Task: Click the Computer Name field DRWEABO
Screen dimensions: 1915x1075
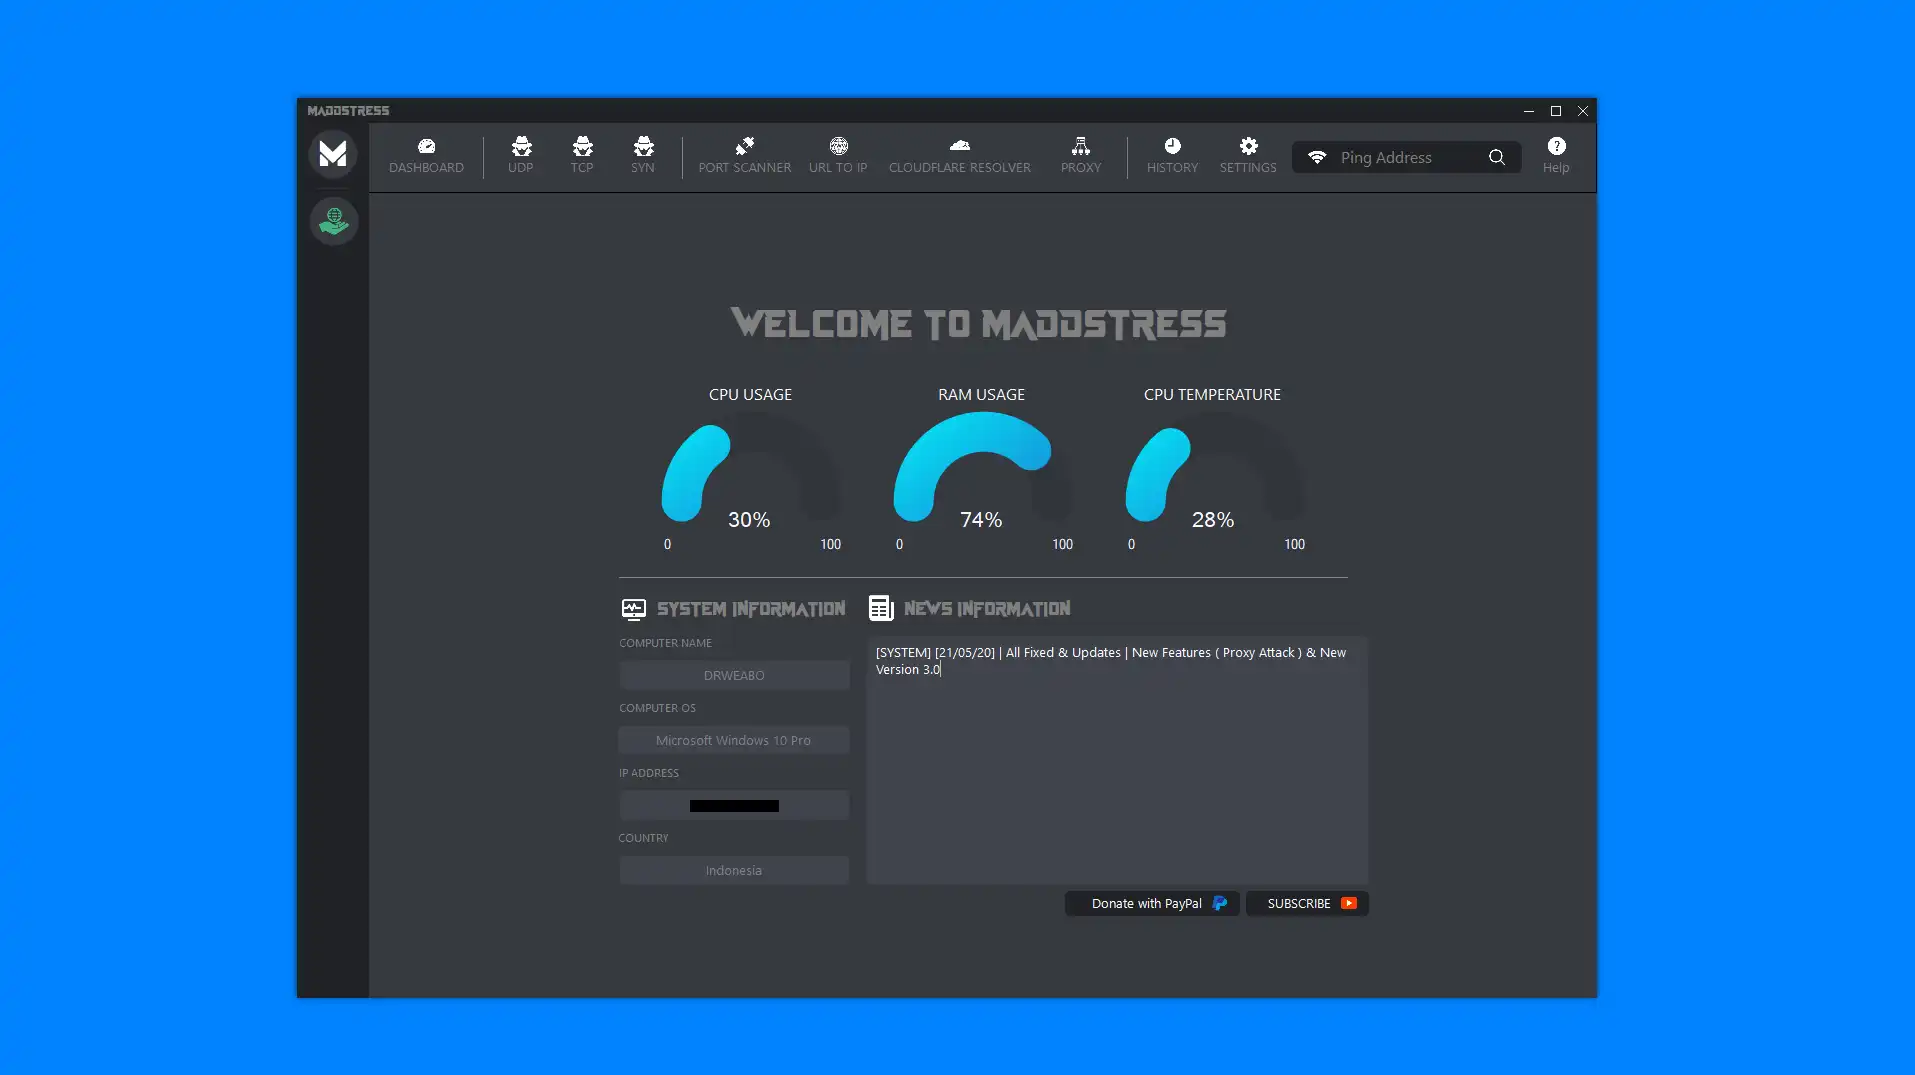Action: click(734, 675)
